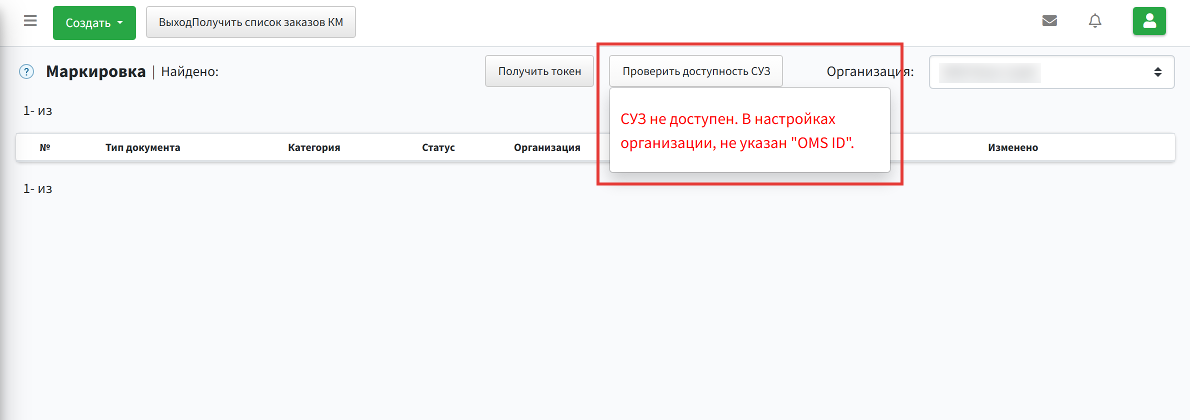Image resolution: width=1190 pixels, height=420 pixels.
Task: Click the Маркировка page title
Action: pos(96,72)
